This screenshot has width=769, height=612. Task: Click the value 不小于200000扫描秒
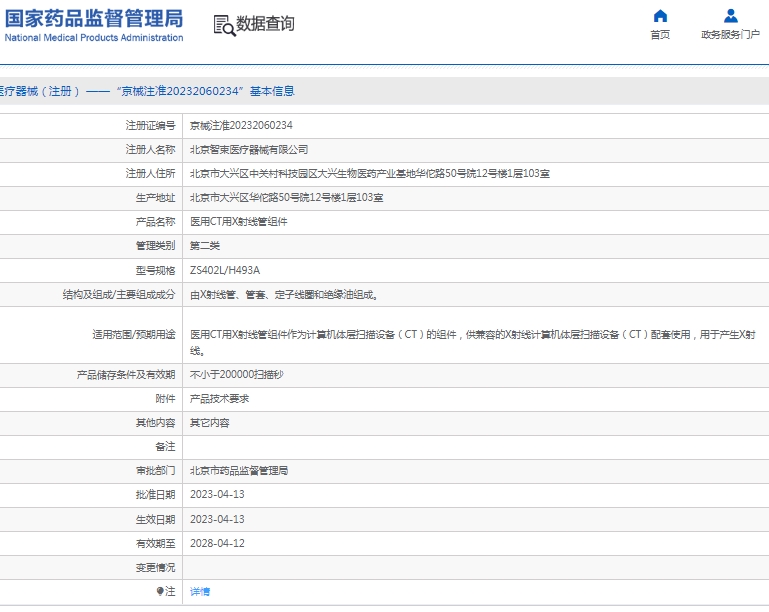236,375
